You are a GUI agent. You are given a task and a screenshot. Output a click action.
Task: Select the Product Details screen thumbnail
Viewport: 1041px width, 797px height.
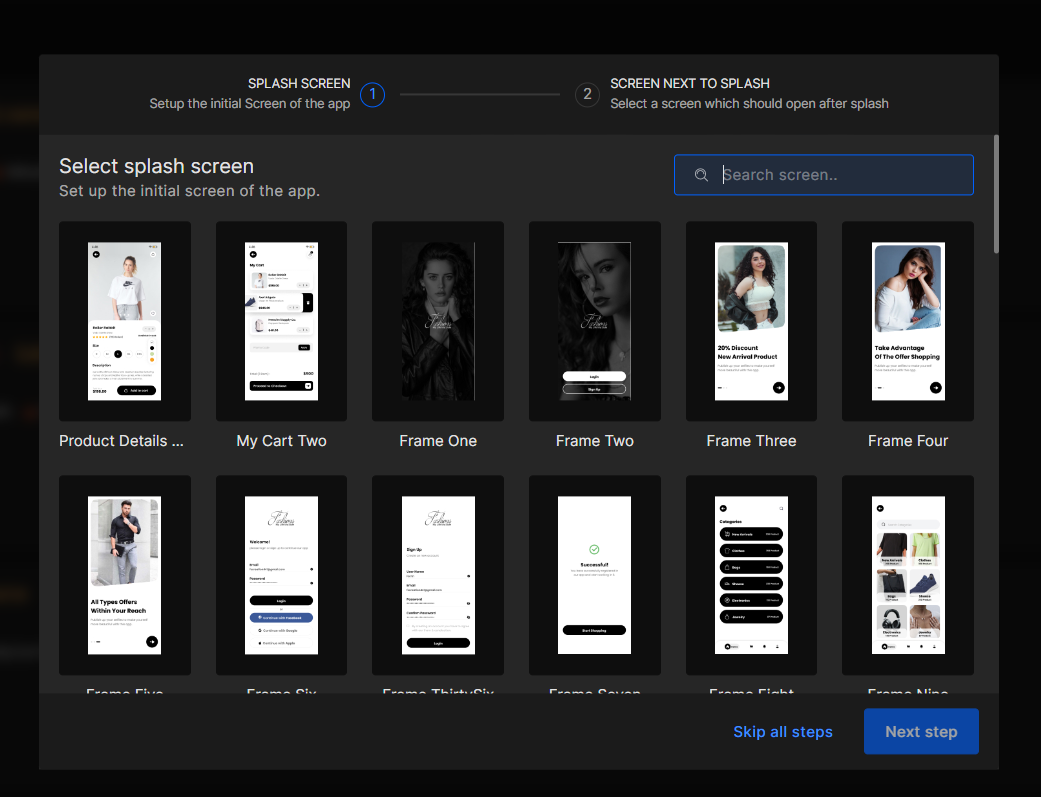[124, 320]
